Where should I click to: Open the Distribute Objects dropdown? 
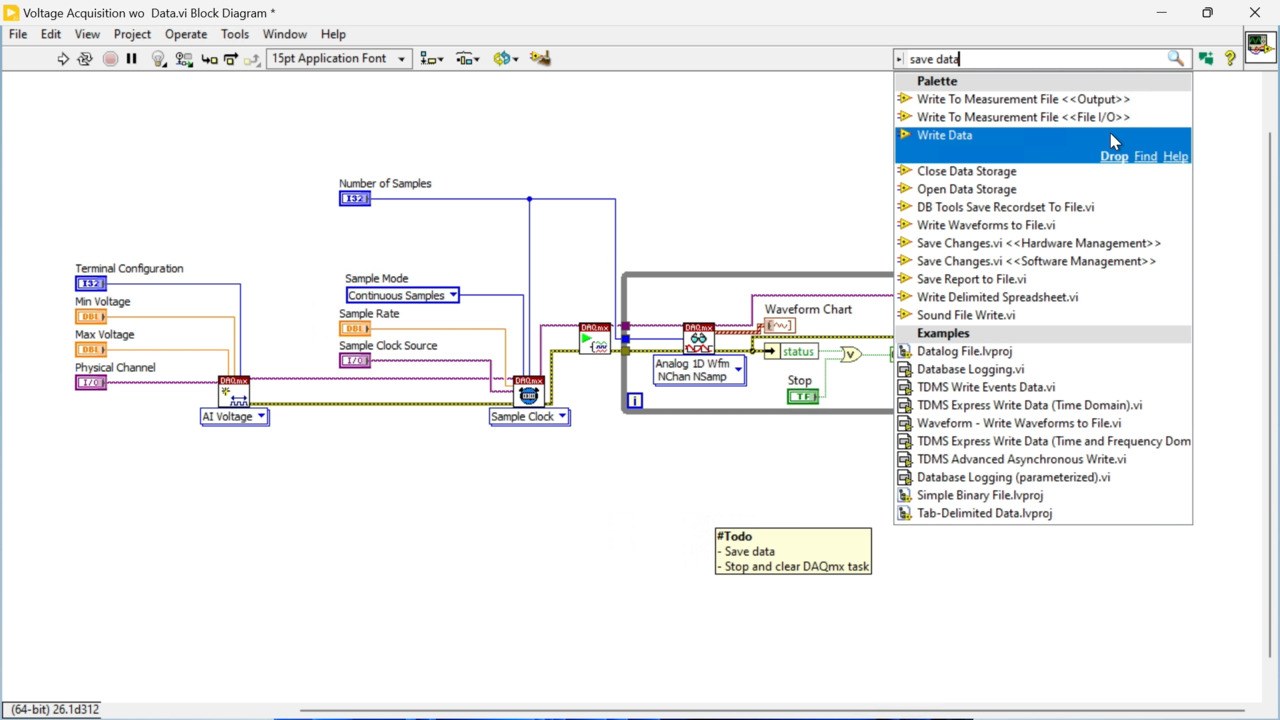point(468,59)
